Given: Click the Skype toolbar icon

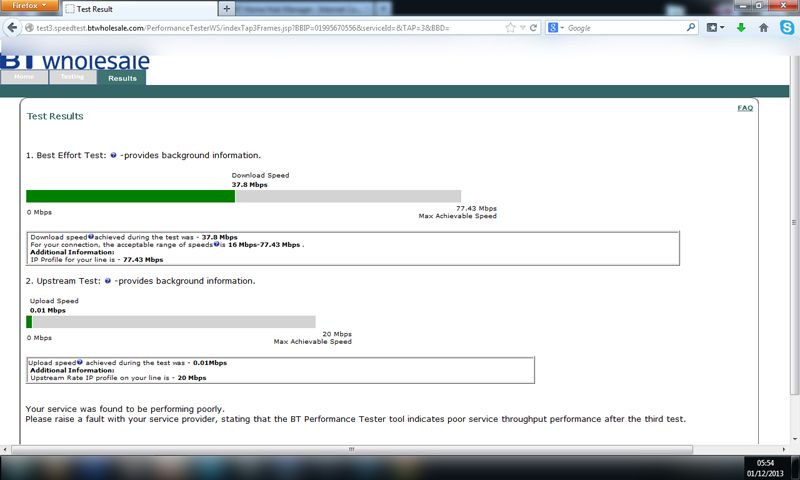Looking at the screenshot, I should (787, 28).
